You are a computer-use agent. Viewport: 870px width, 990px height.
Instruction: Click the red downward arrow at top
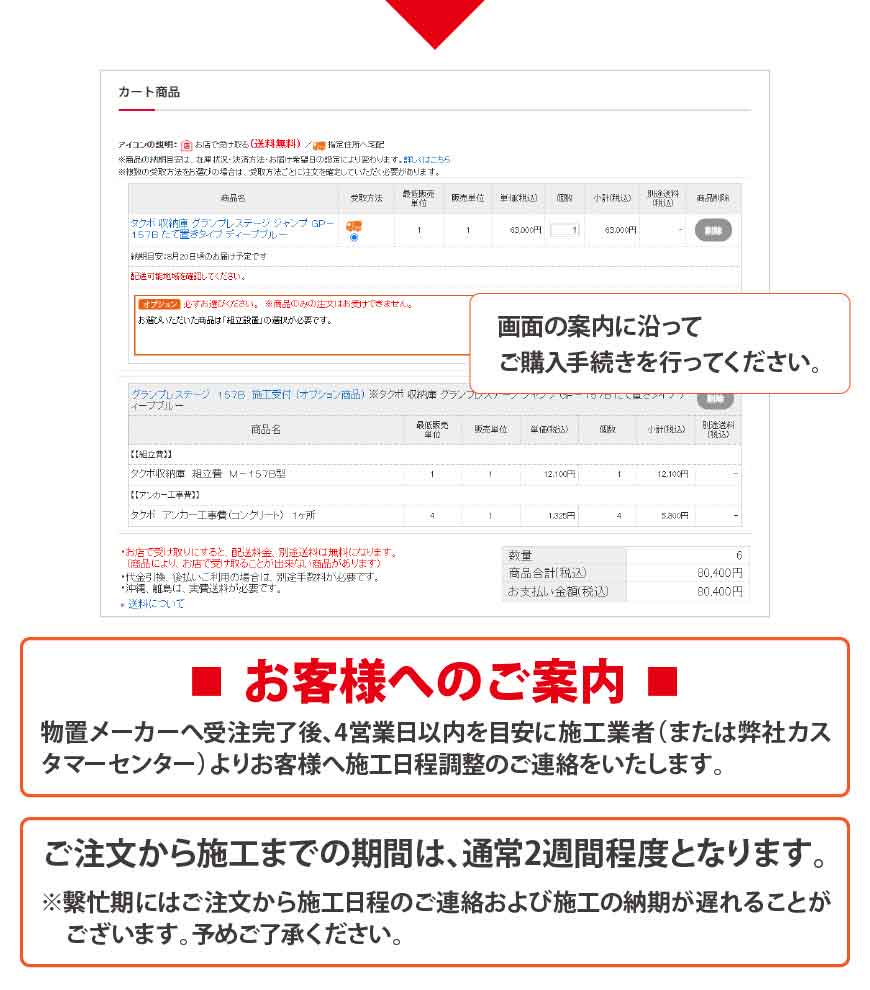tap(434, 20)
